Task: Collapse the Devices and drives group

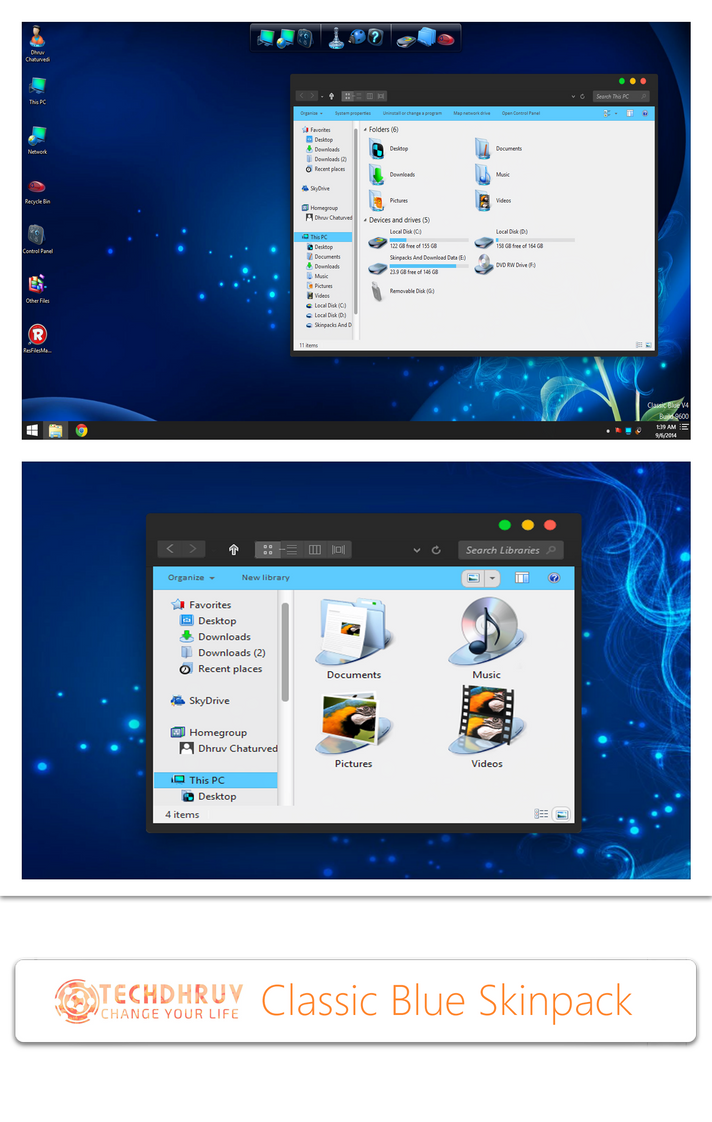Action: coord(365,220)
